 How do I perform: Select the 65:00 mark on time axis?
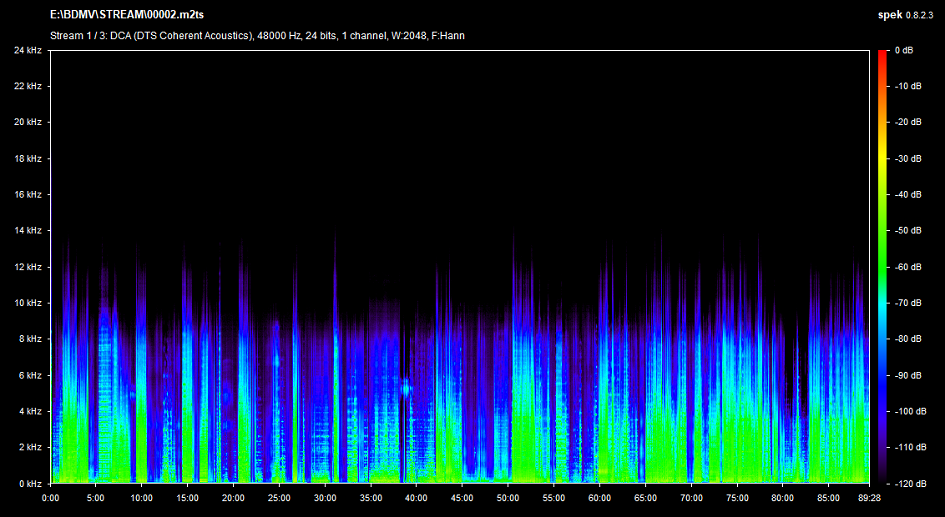[645, 497]
